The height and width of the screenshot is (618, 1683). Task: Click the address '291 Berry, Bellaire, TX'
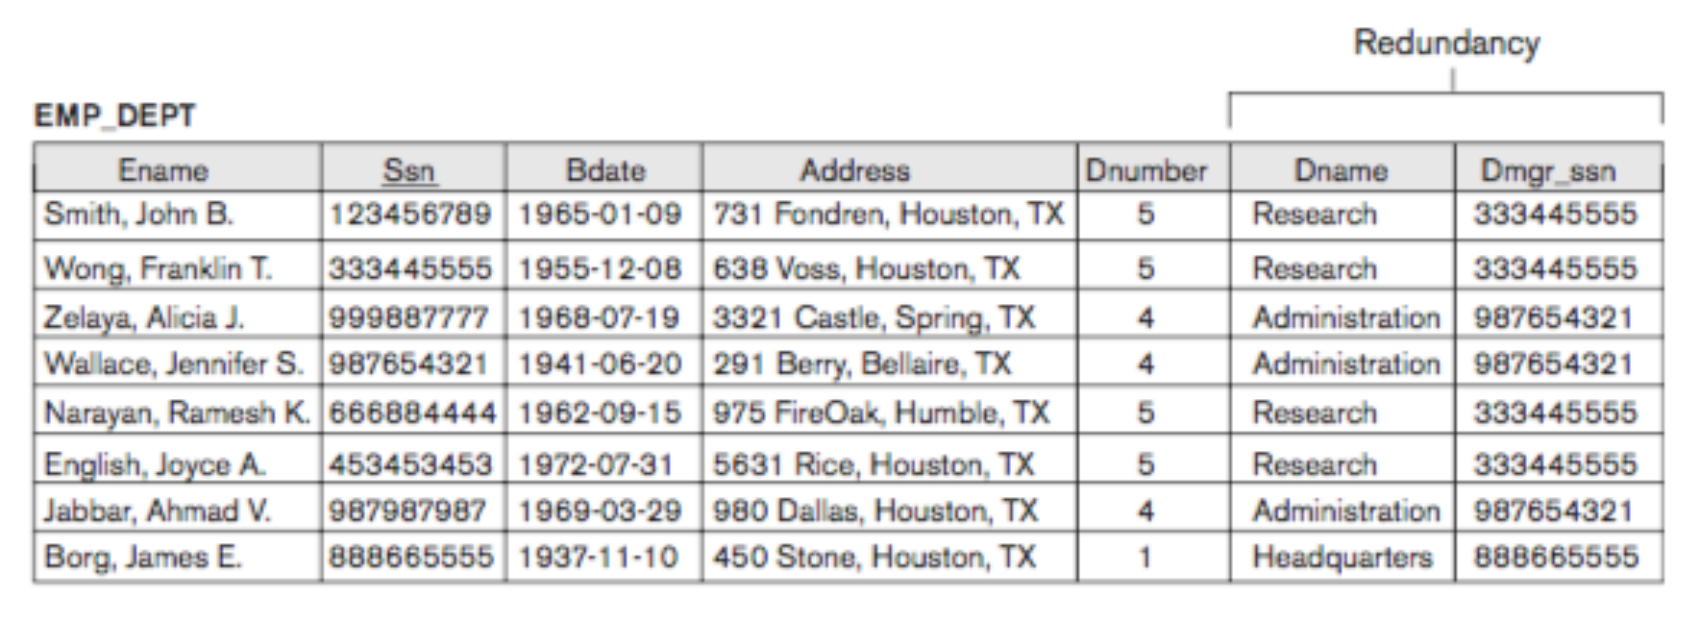click(862, 364)
